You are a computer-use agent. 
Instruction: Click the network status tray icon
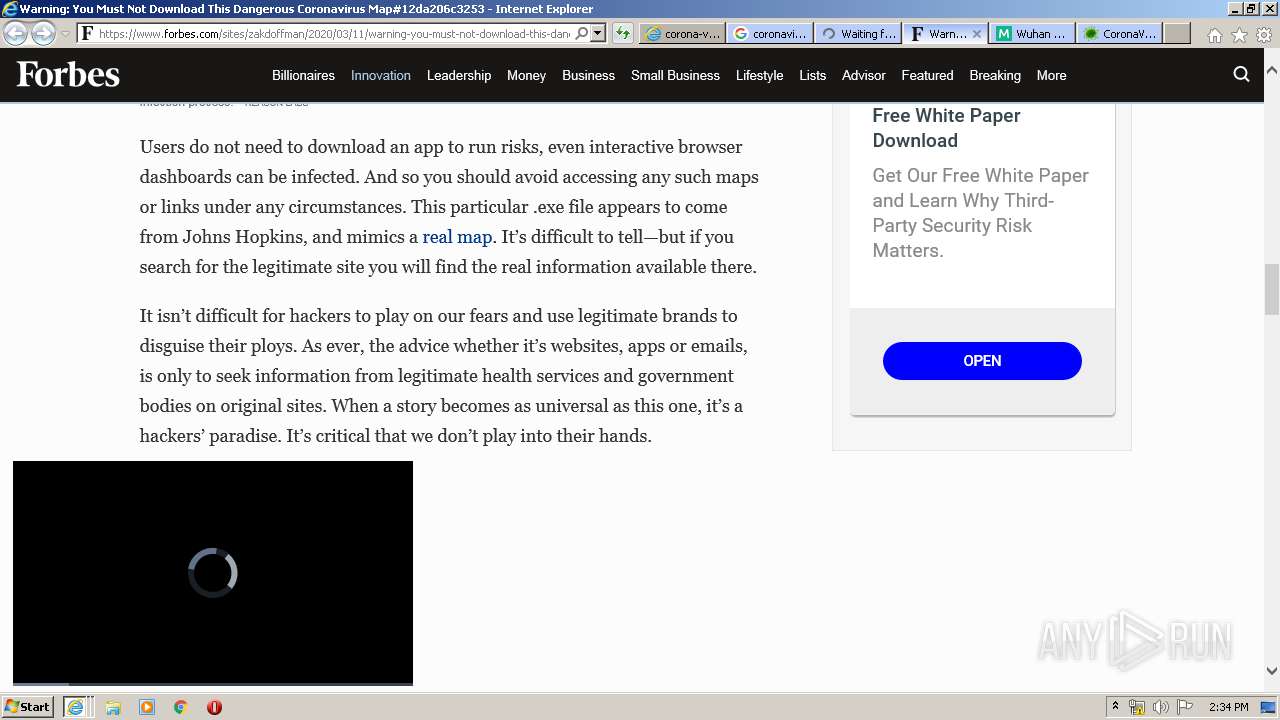pos(1137,707)
